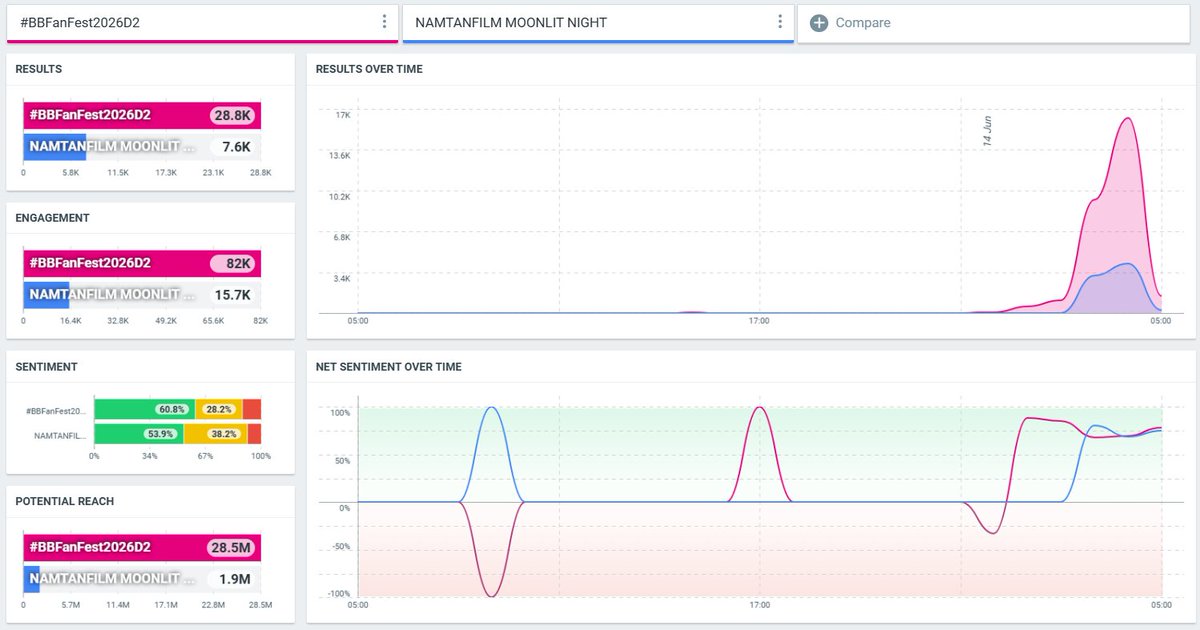The height and width of the screenshot is (630, 1200).
Task: Click the plus icon next to Compare
Action: (x=818, y=22)
